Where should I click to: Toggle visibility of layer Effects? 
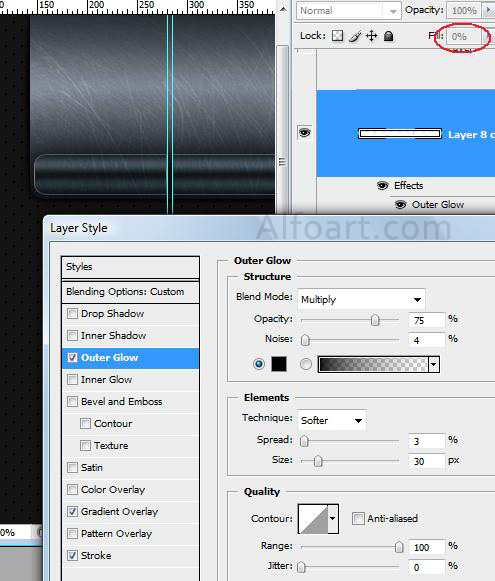[382, 185]
